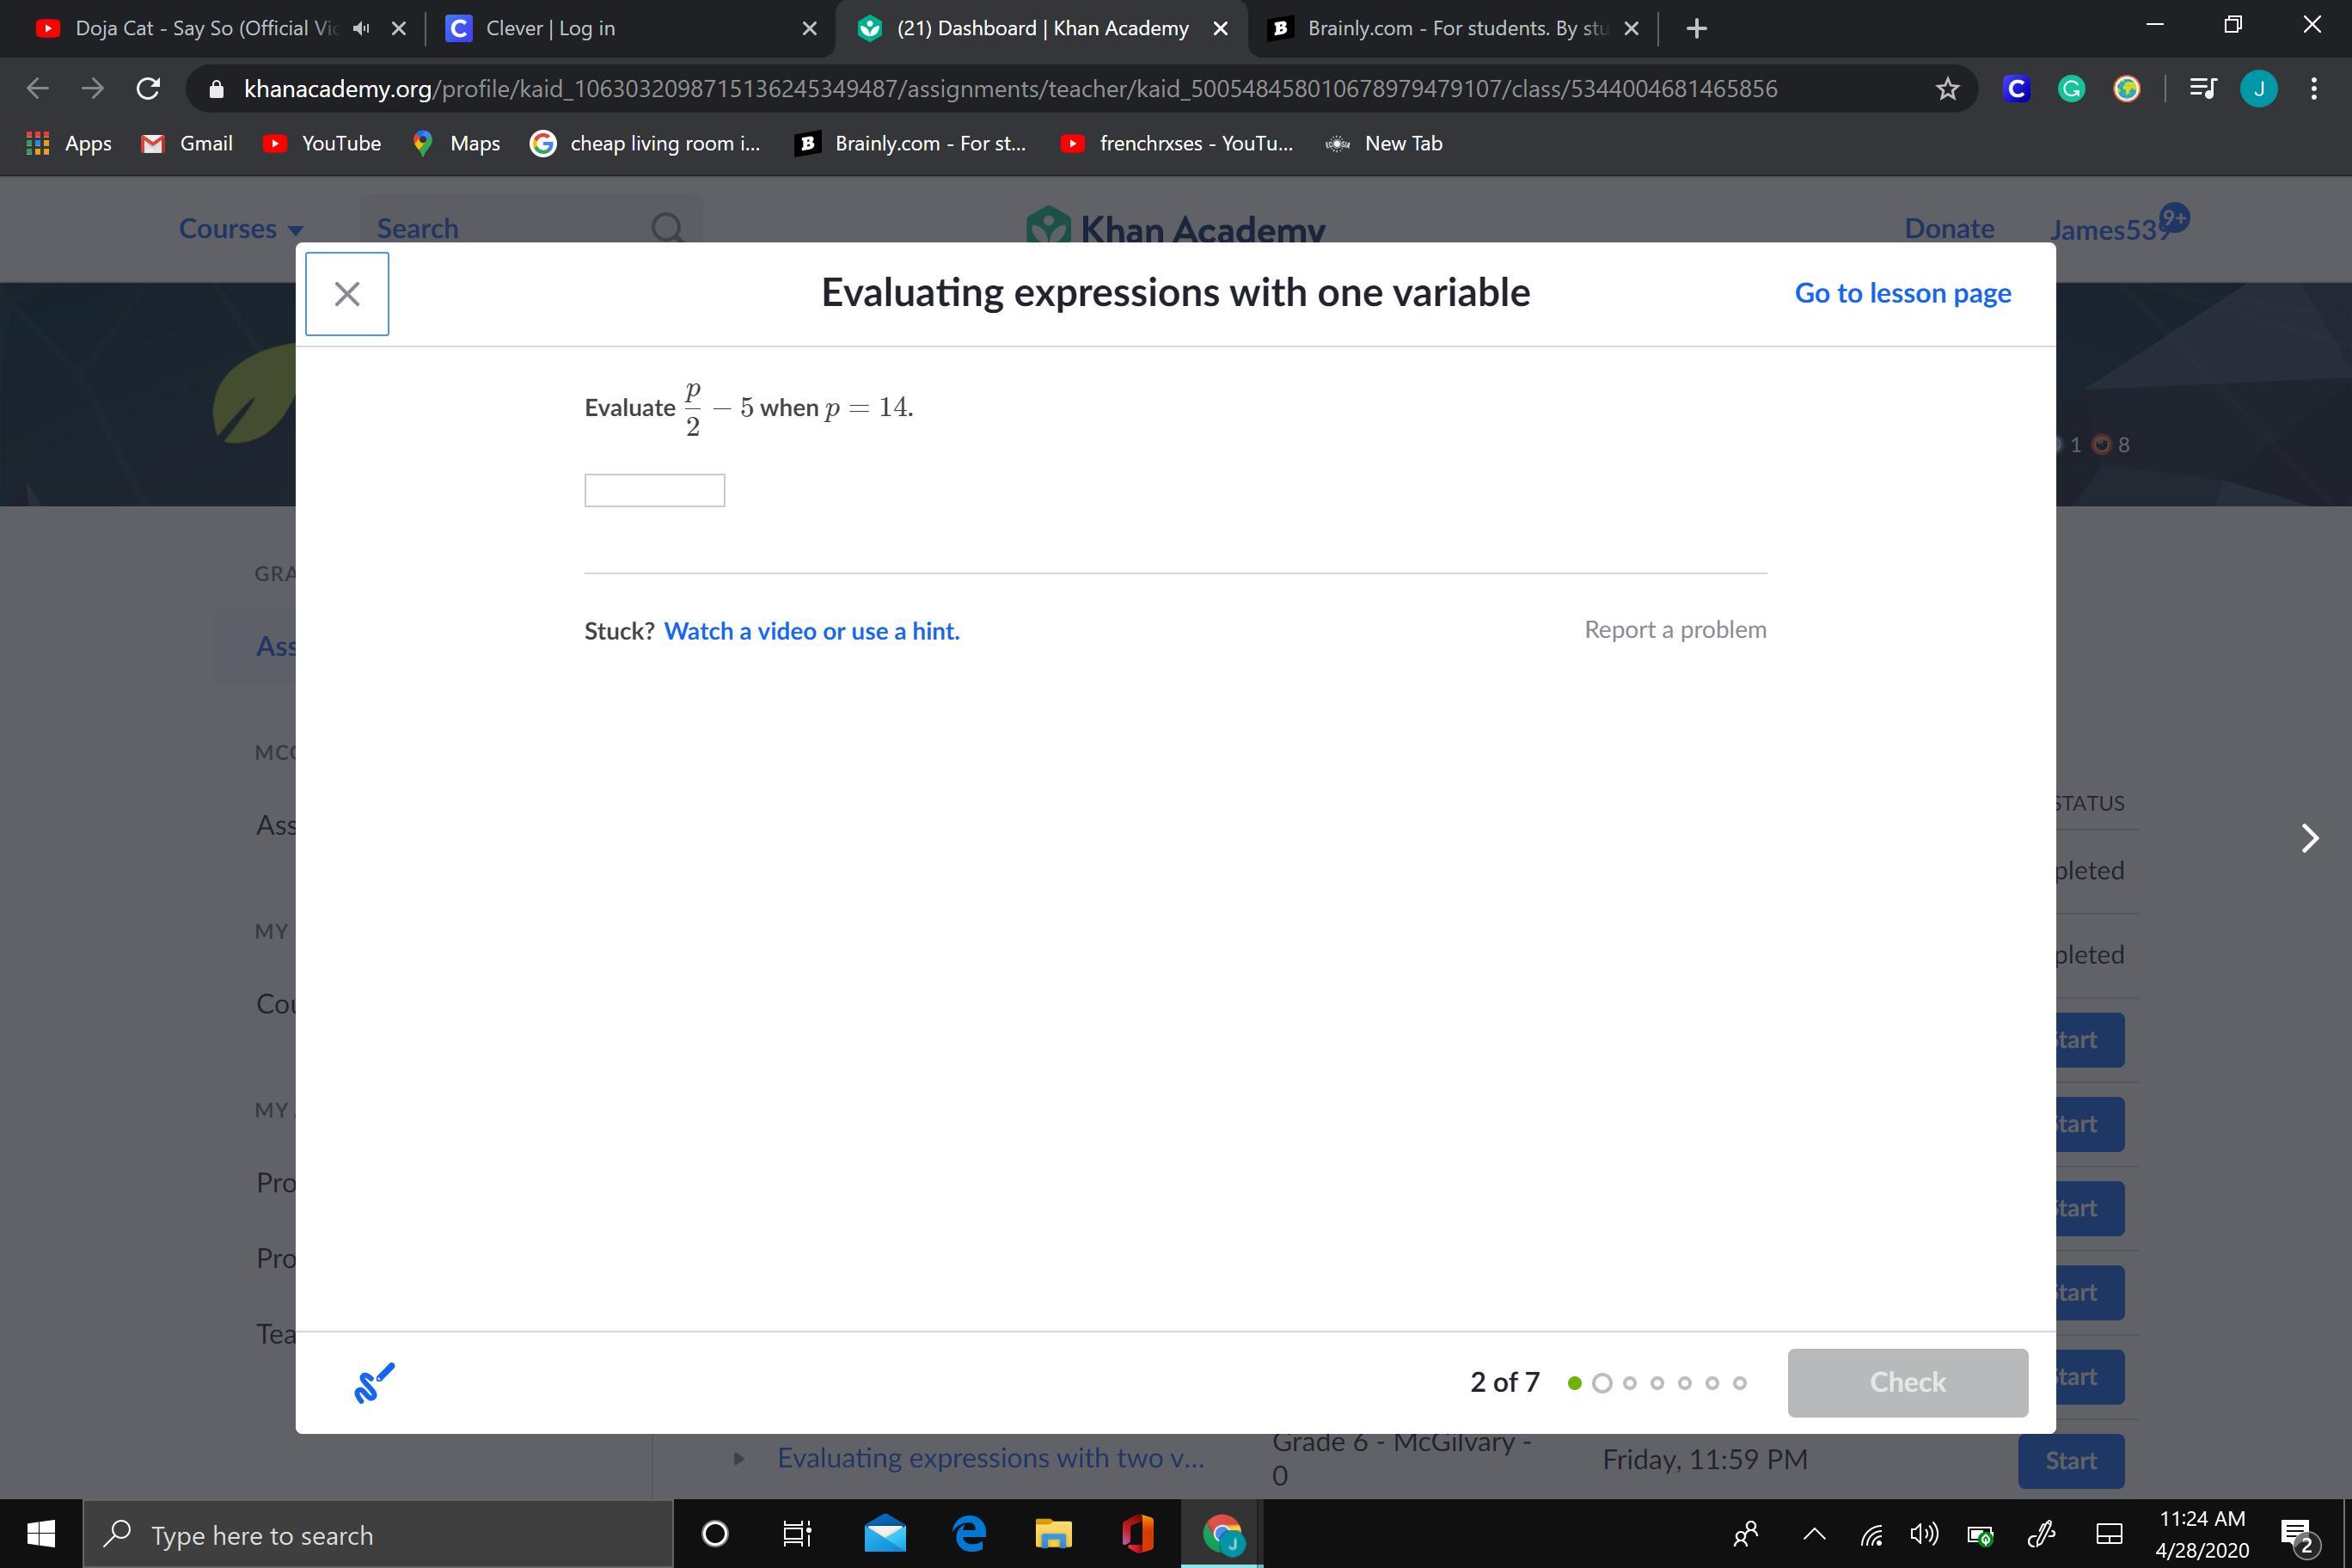Click the answer input box
Image resolution: width=2352 pixels, height=1568 pixels.
654,491
